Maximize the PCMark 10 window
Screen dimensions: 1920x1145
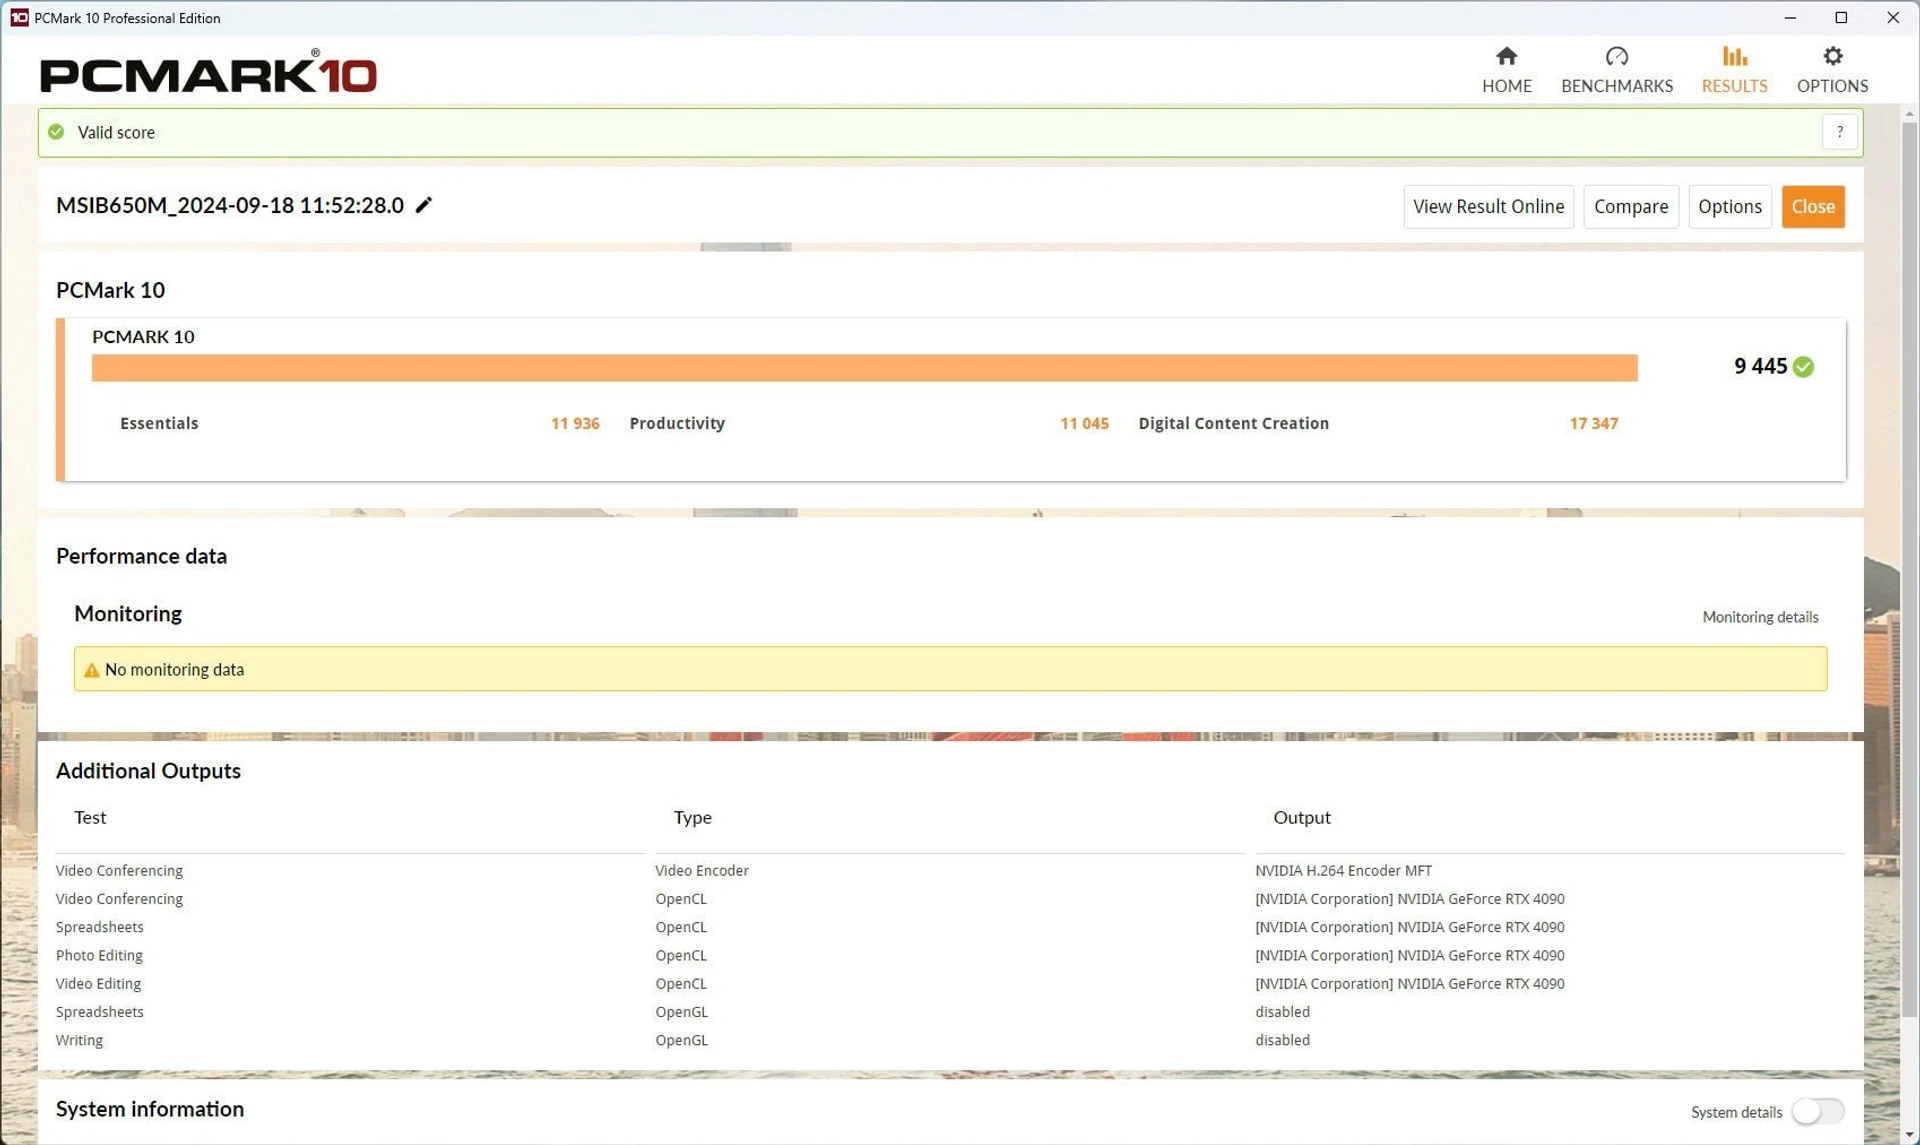coord(1840,18)
